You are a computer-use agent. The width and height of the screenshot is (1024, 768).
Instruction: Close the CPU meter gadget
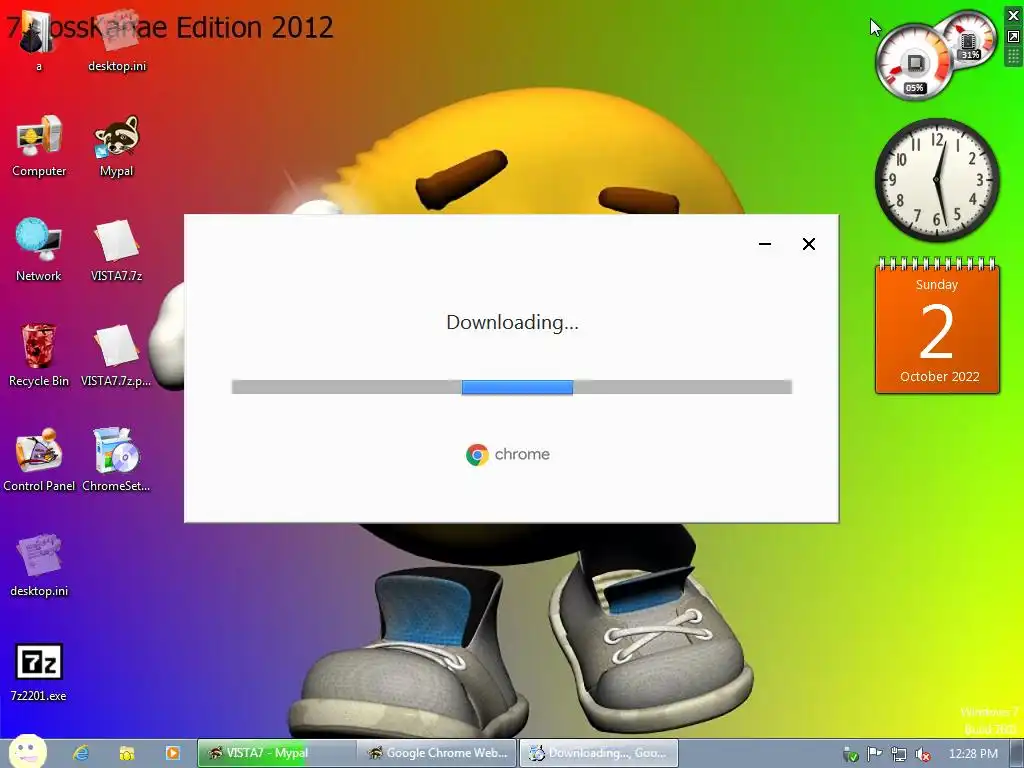click(x=1014, y=16)
